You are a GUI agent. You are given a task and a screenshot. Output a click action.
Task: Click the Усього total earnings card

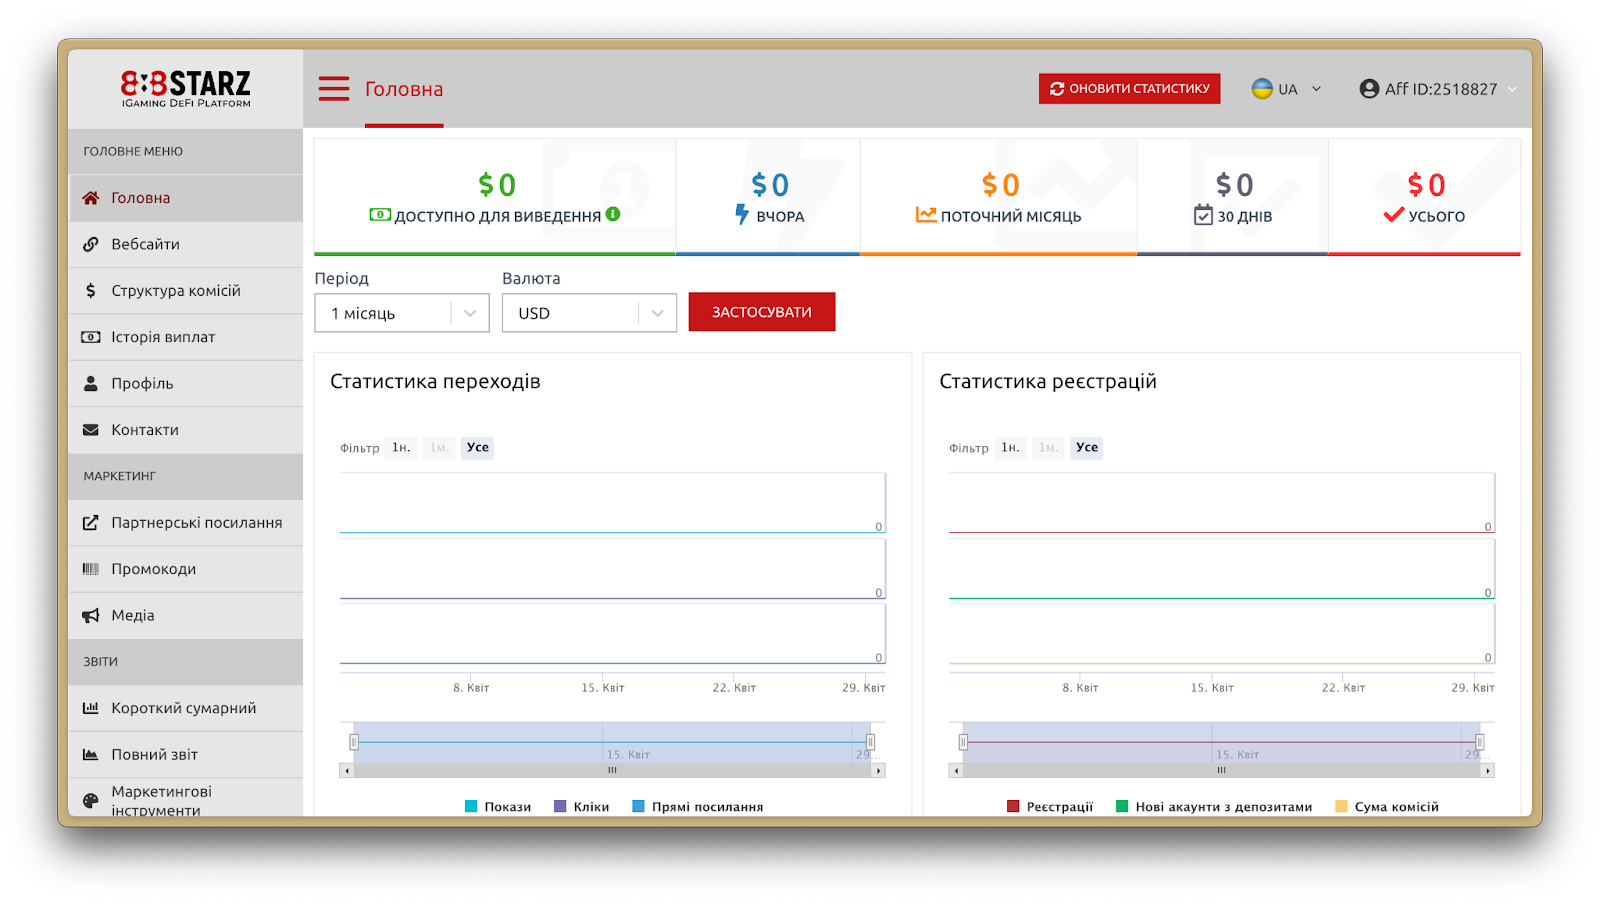pos(1424,197)
